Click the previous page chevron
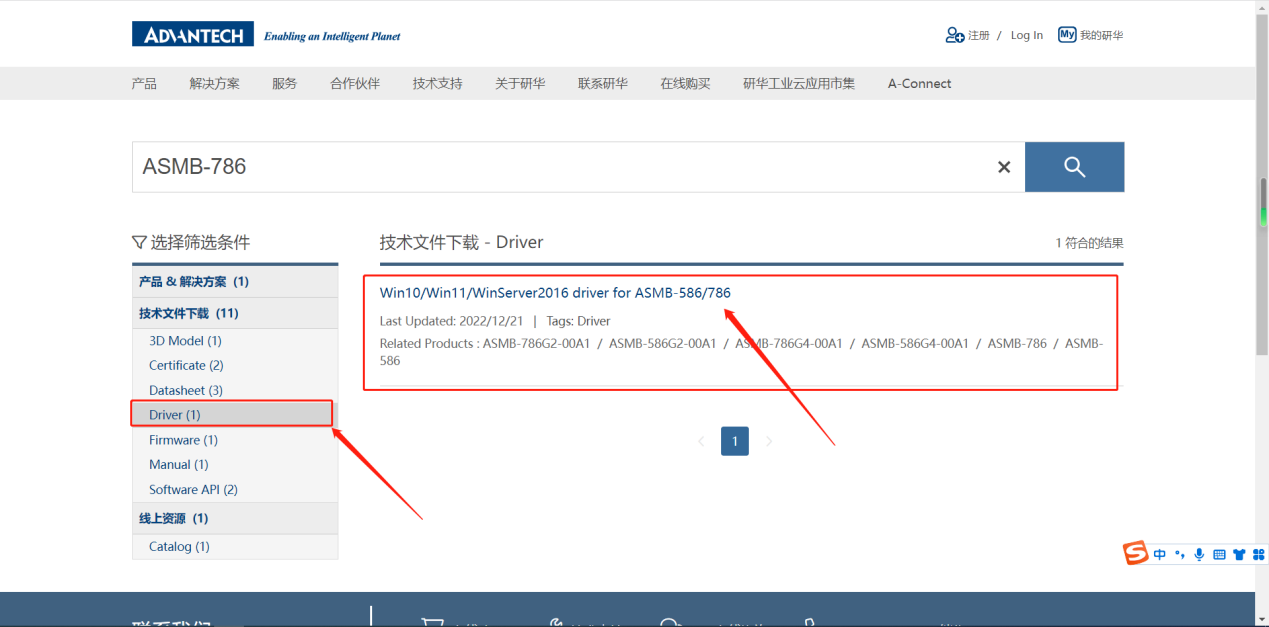This screenshot has height=627, width=1269. (701, 441)
